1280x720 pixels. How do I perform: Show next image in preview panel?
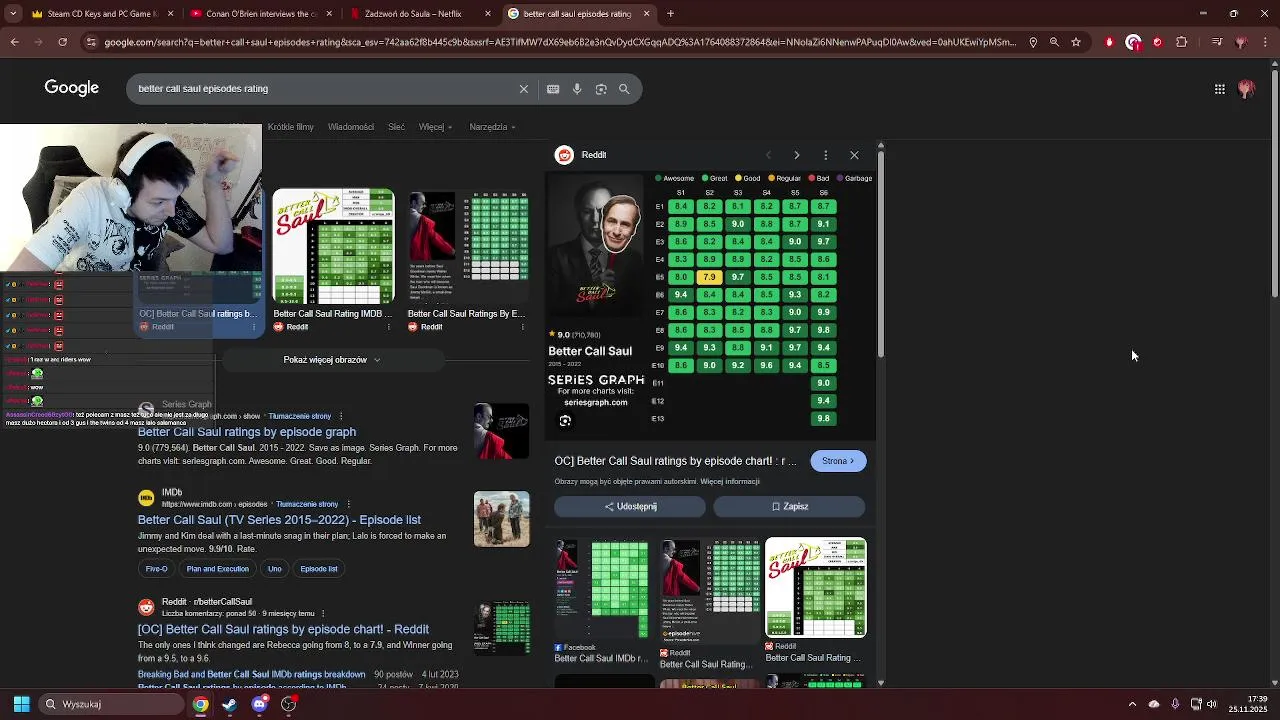(x=797, y=155)
